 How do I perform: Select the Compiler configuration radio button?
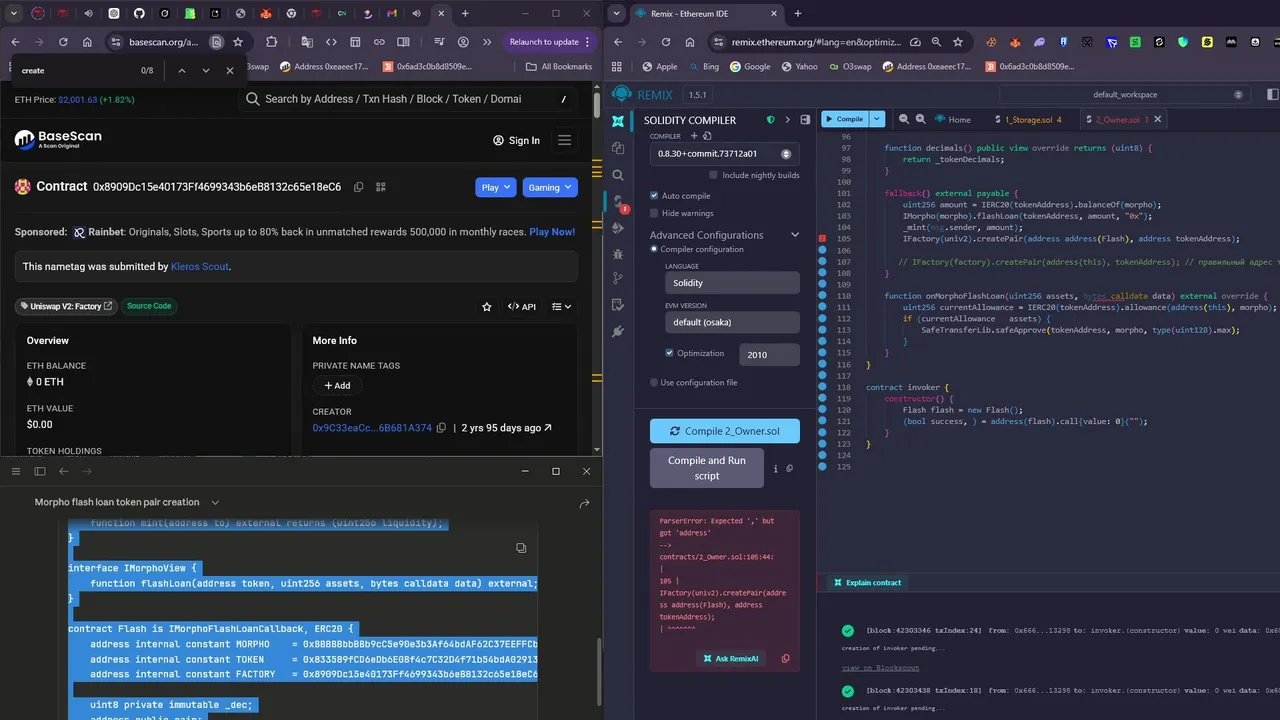[x=654, y=249]
